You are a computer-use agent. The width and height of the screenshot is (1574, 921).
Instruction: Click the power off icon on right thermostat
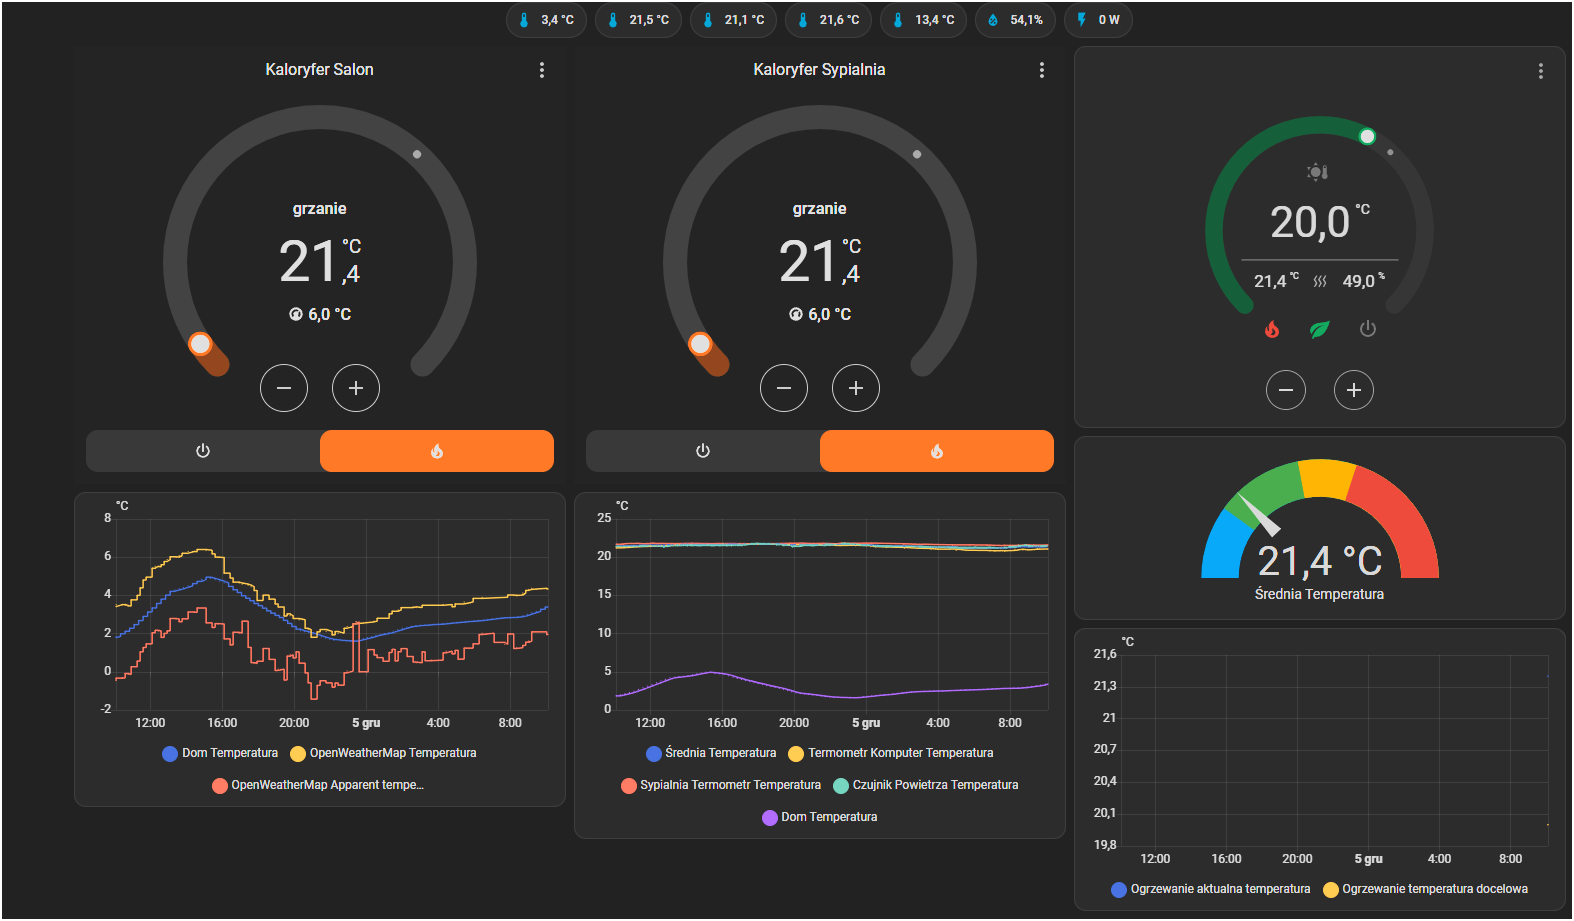[x=1367, y=329]
